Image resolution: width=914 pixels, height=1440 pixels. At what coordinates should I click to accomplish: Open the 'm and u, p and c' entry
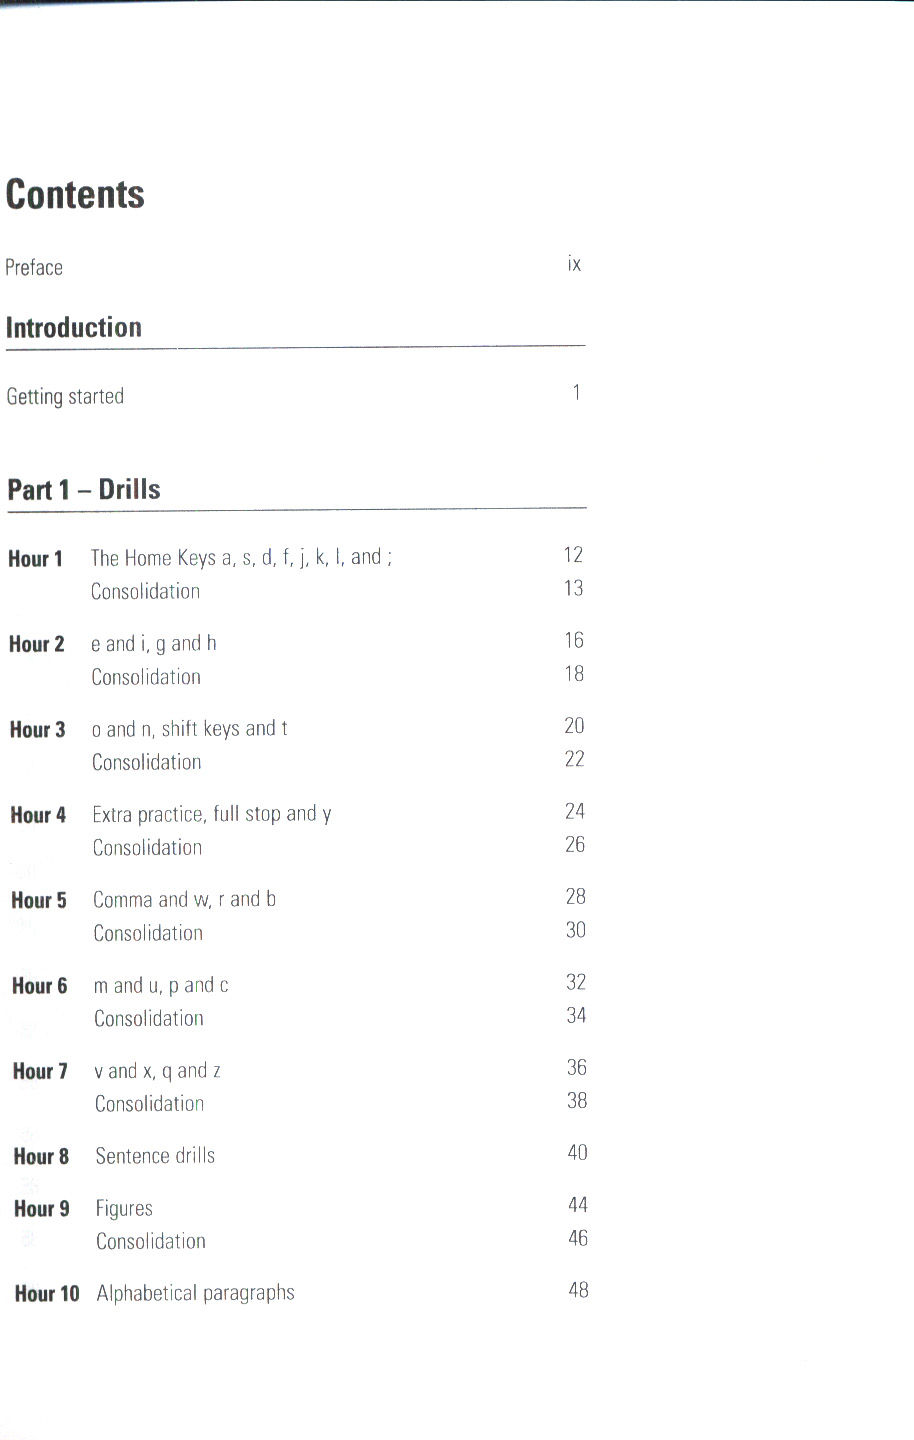(x=161, y=986)
